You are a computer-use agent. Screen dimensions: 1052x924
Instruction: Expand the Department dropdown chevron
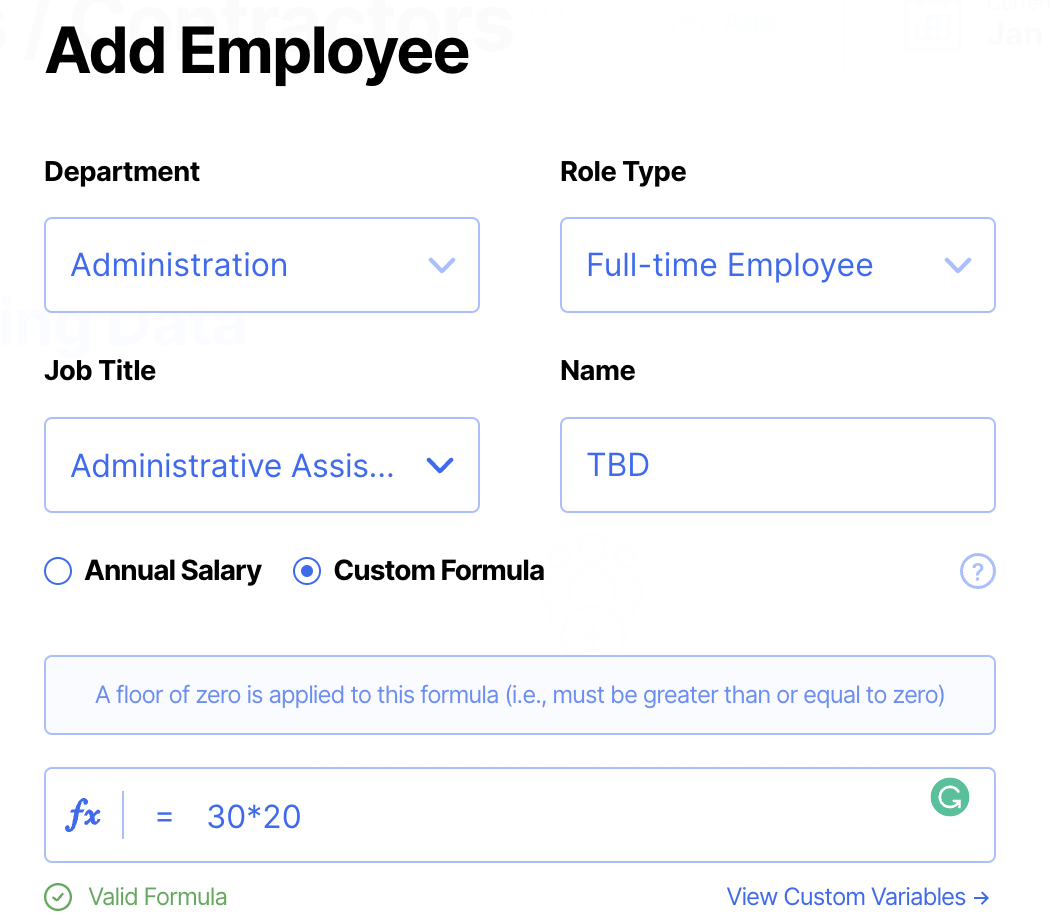[x=441, y=266]
